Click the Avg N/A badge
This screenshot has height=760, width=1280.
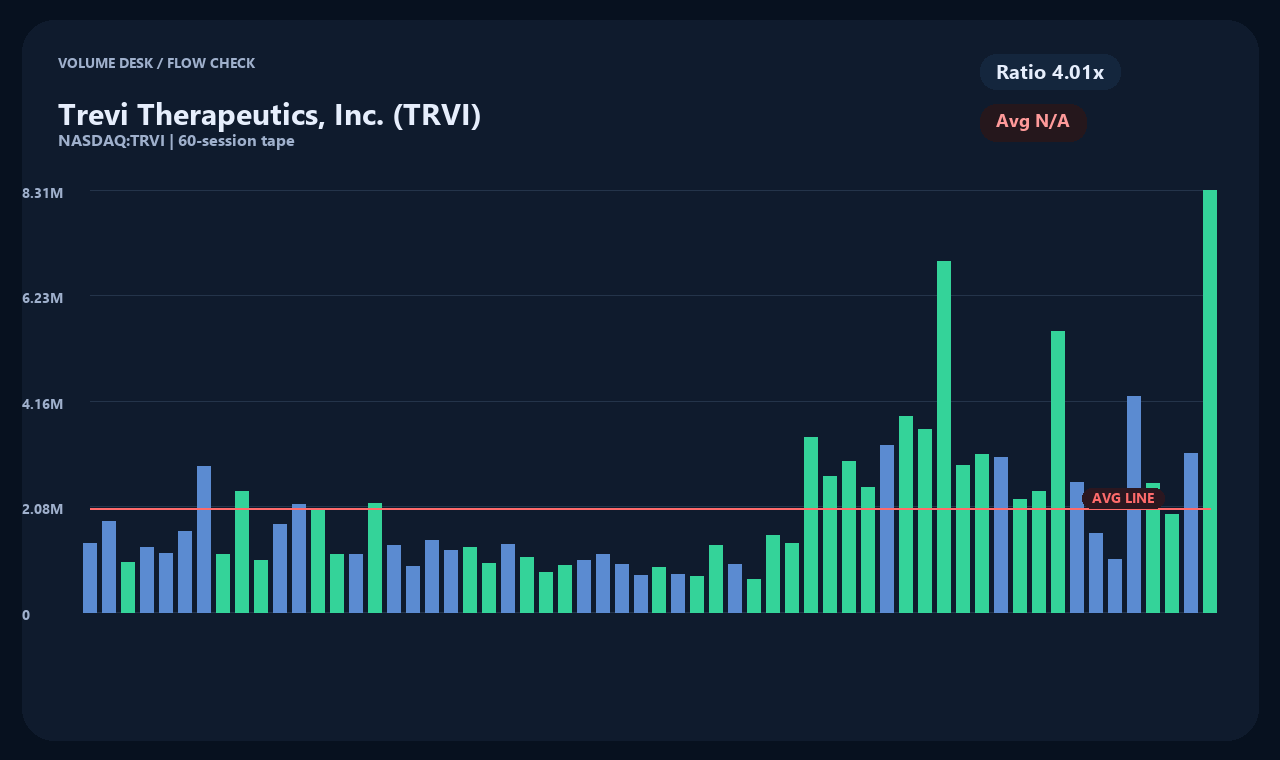(x=1033, y=122)
